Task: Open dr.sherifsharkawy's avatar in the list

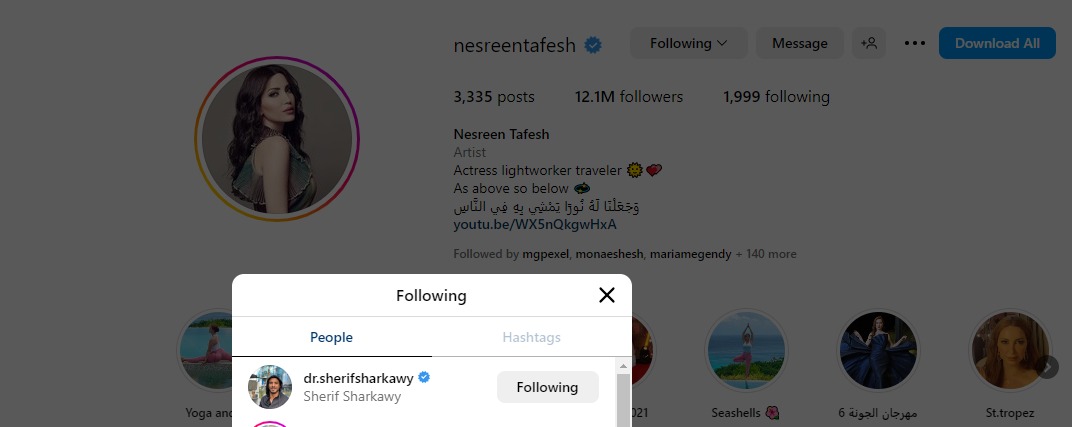Action: click(x=270, y=387)
